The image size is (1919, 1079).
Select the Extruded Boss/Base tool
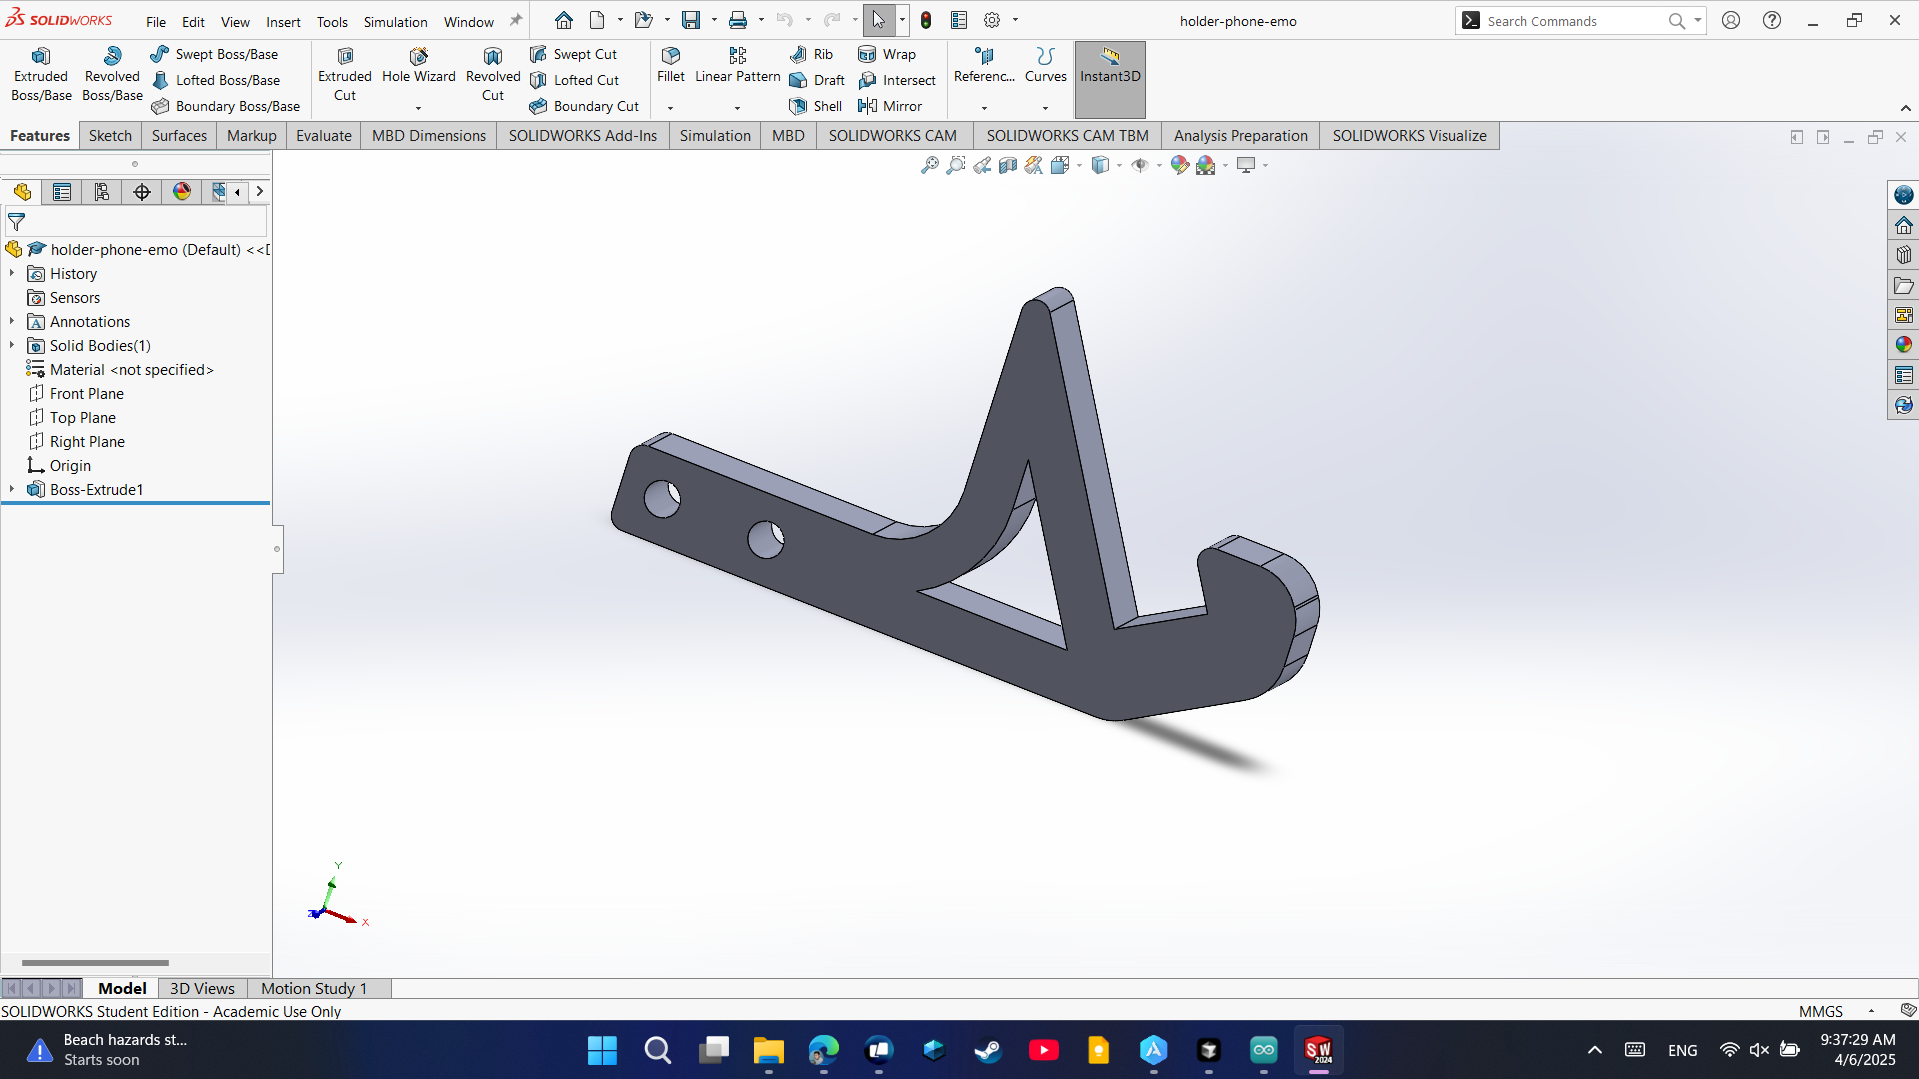tap(41, 75)
